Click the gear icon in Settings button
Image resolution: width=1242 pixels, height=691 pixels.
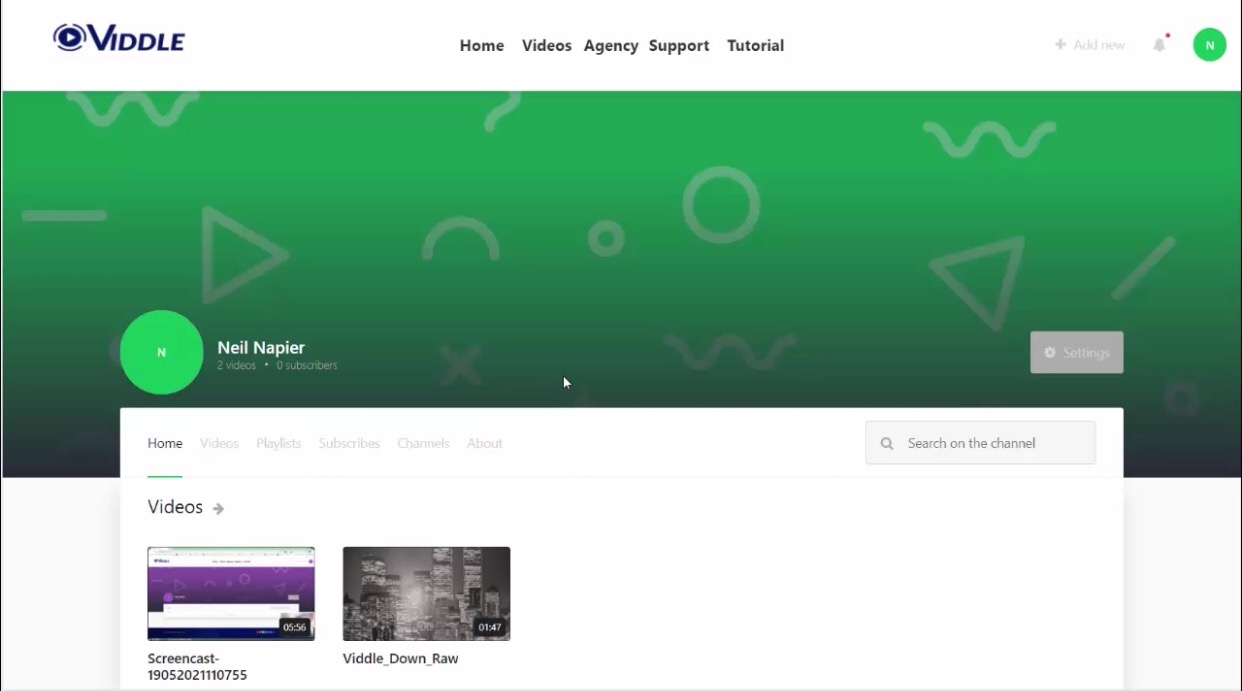click(x=1050, y=353)
